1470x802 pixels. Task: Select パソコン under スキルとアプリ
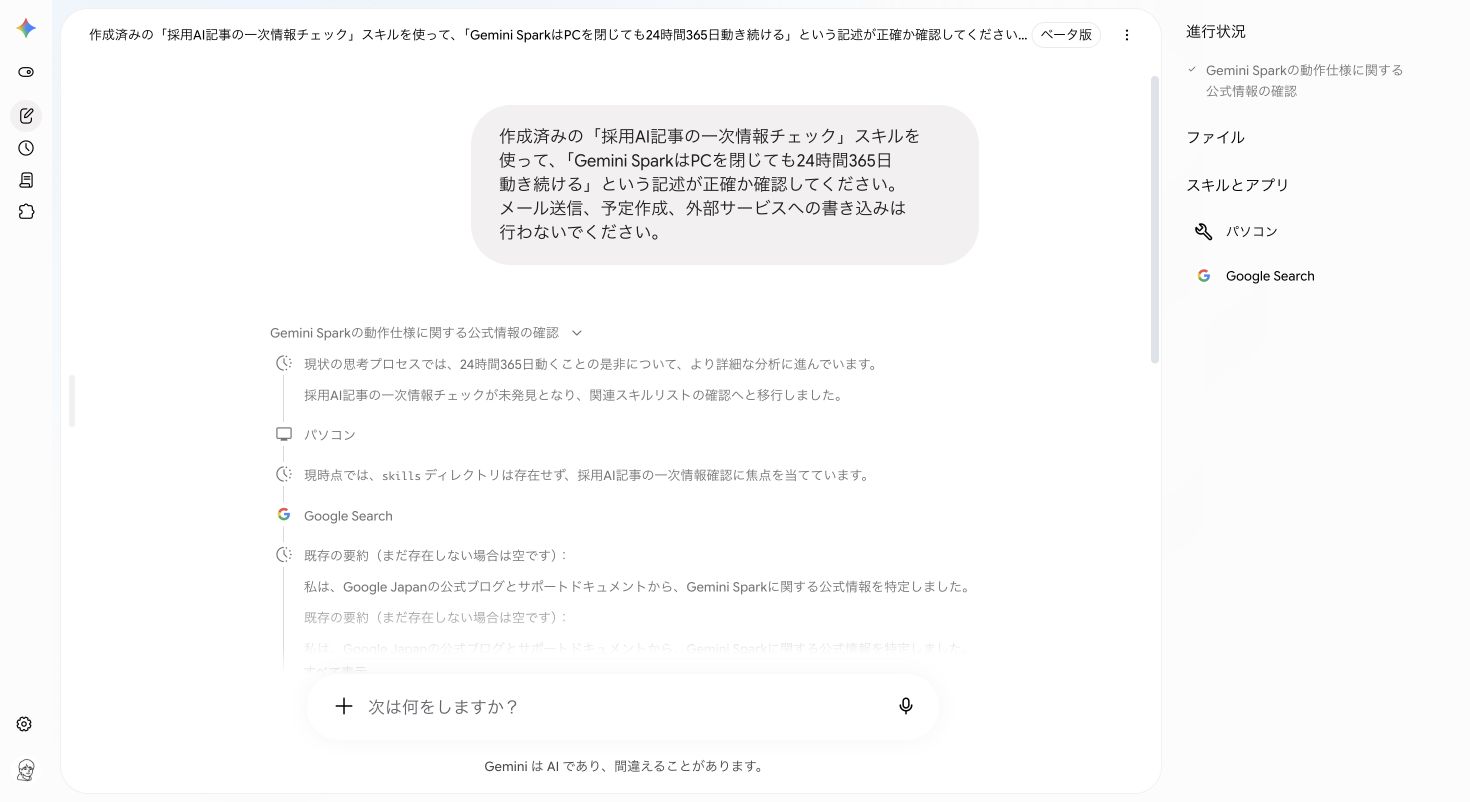coord(1252,231)
